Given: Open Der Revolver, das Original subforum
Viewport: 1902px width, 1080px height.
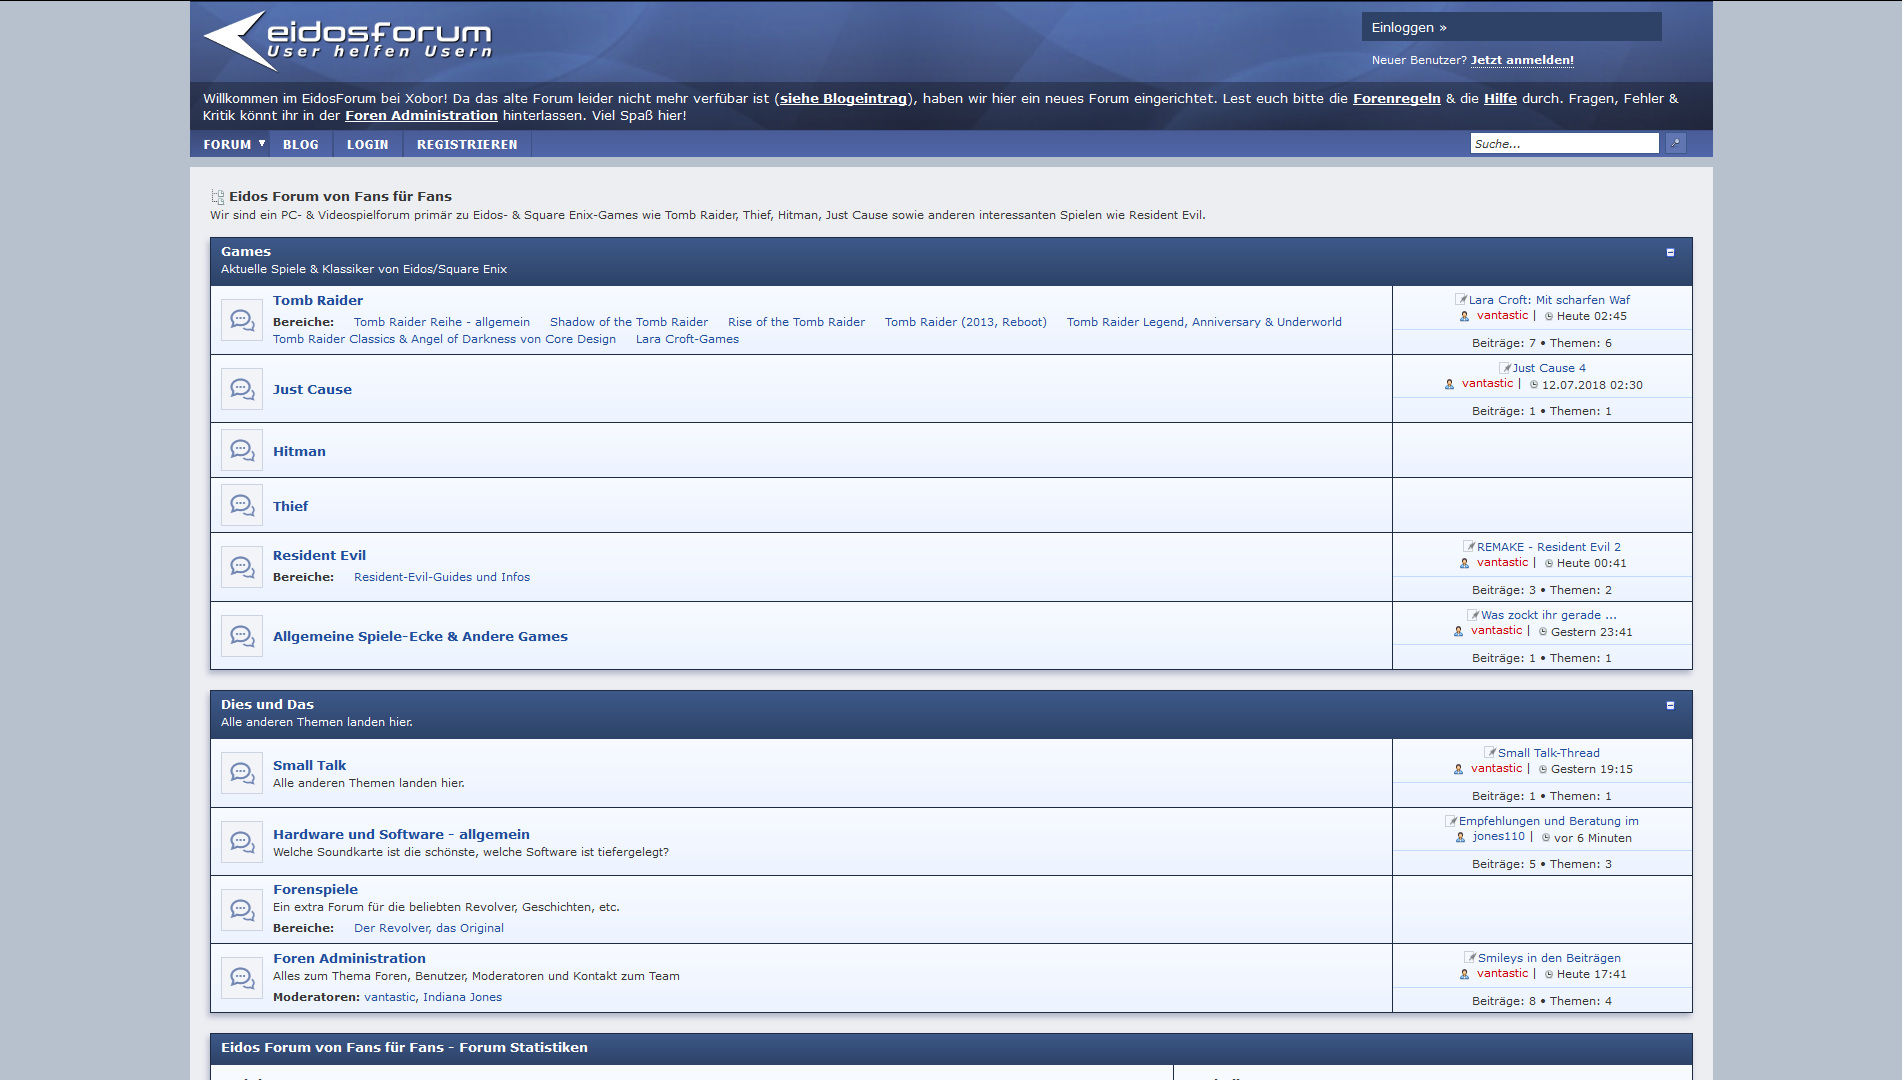Looking at the screenshot, I should click(429, 928).
